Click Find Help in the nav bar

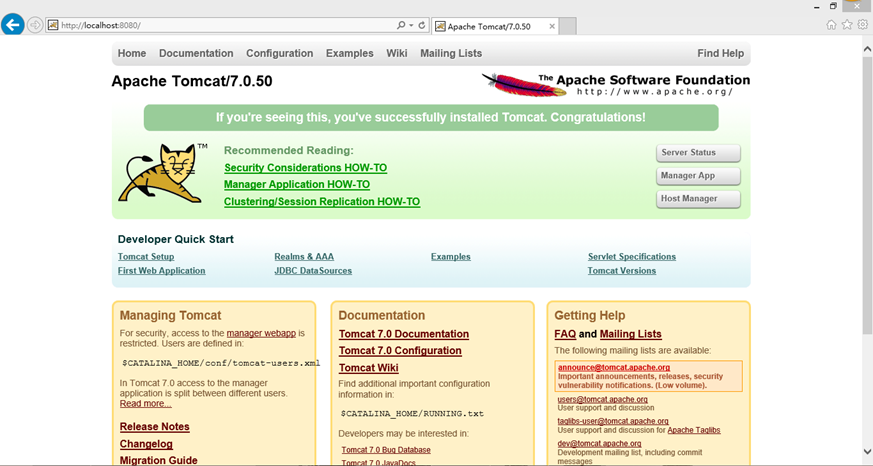point(720,53)
